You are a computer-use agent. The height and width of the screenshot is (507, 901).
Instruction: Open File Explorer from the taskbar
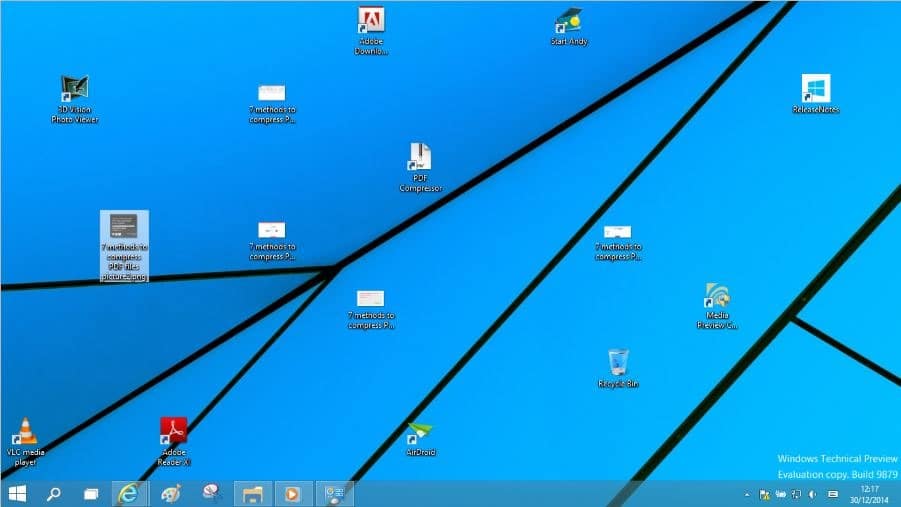[252, 494]
